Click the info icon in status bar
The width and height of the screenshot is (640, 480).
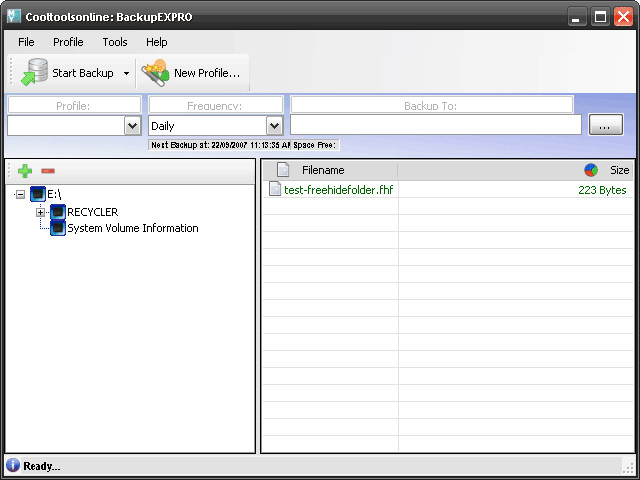(13, 465)
